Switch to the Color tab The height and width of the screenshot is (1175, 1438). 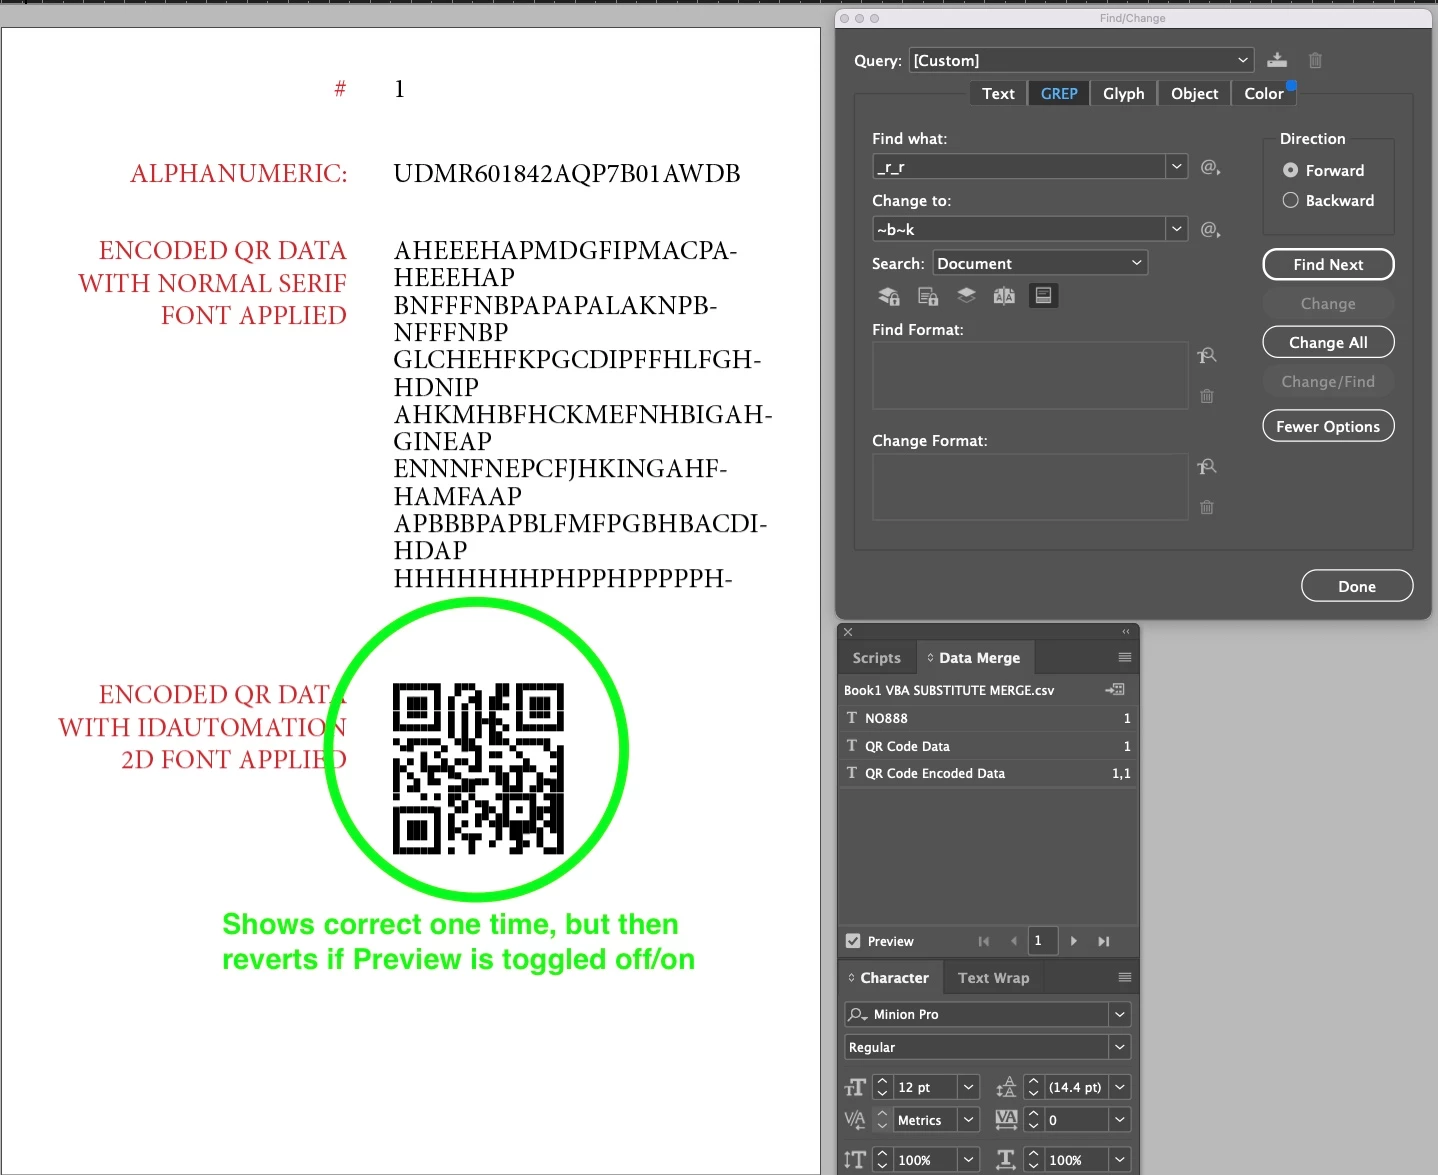[x=1264, y=93]
